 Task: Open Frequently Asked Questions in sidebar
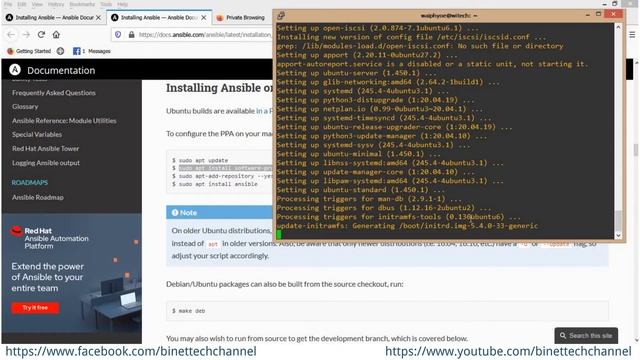click(x=53, y=93)
